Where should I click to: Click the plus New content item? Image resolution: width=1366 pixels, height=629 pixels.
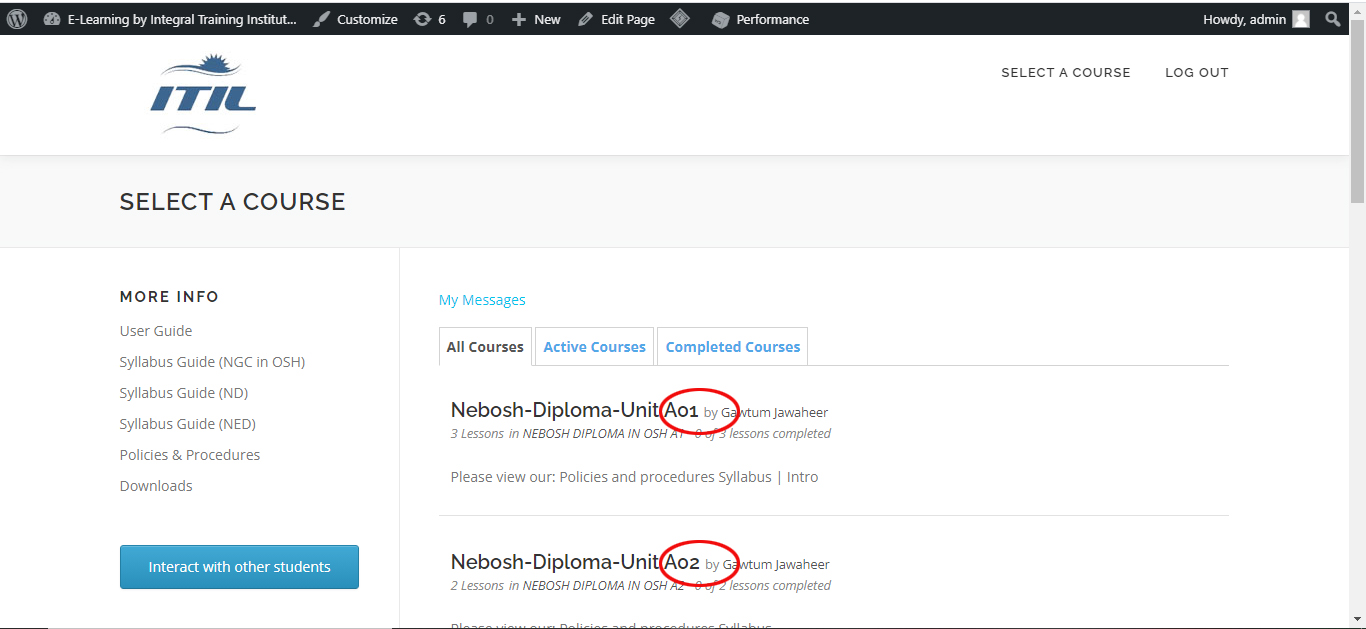pos(536,19)
